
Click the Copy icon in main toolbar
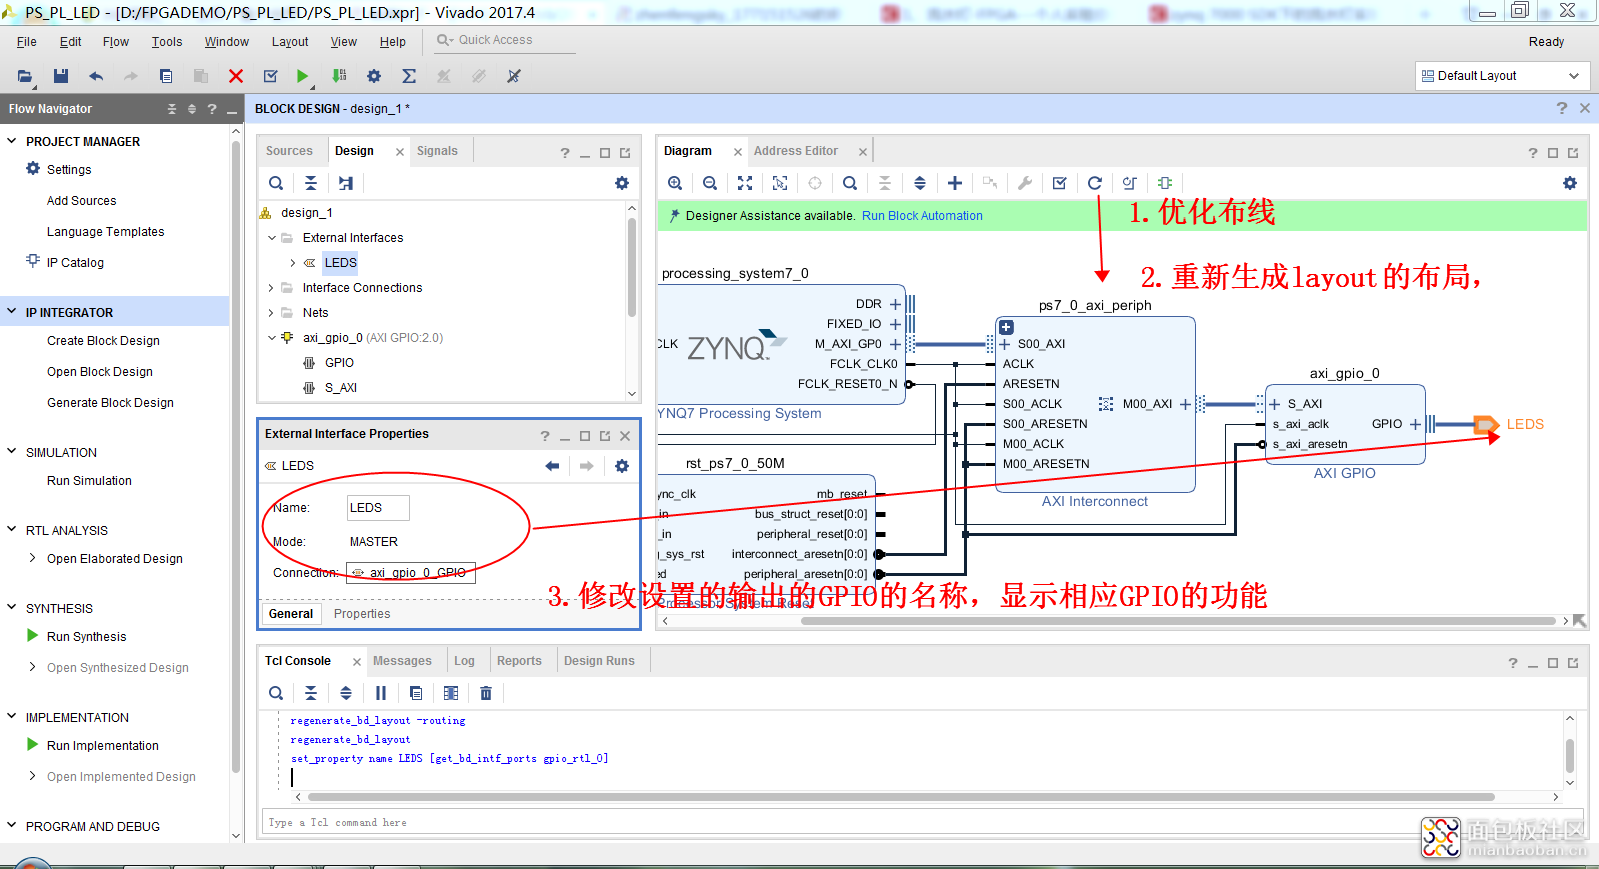click(x=166, y=76)
